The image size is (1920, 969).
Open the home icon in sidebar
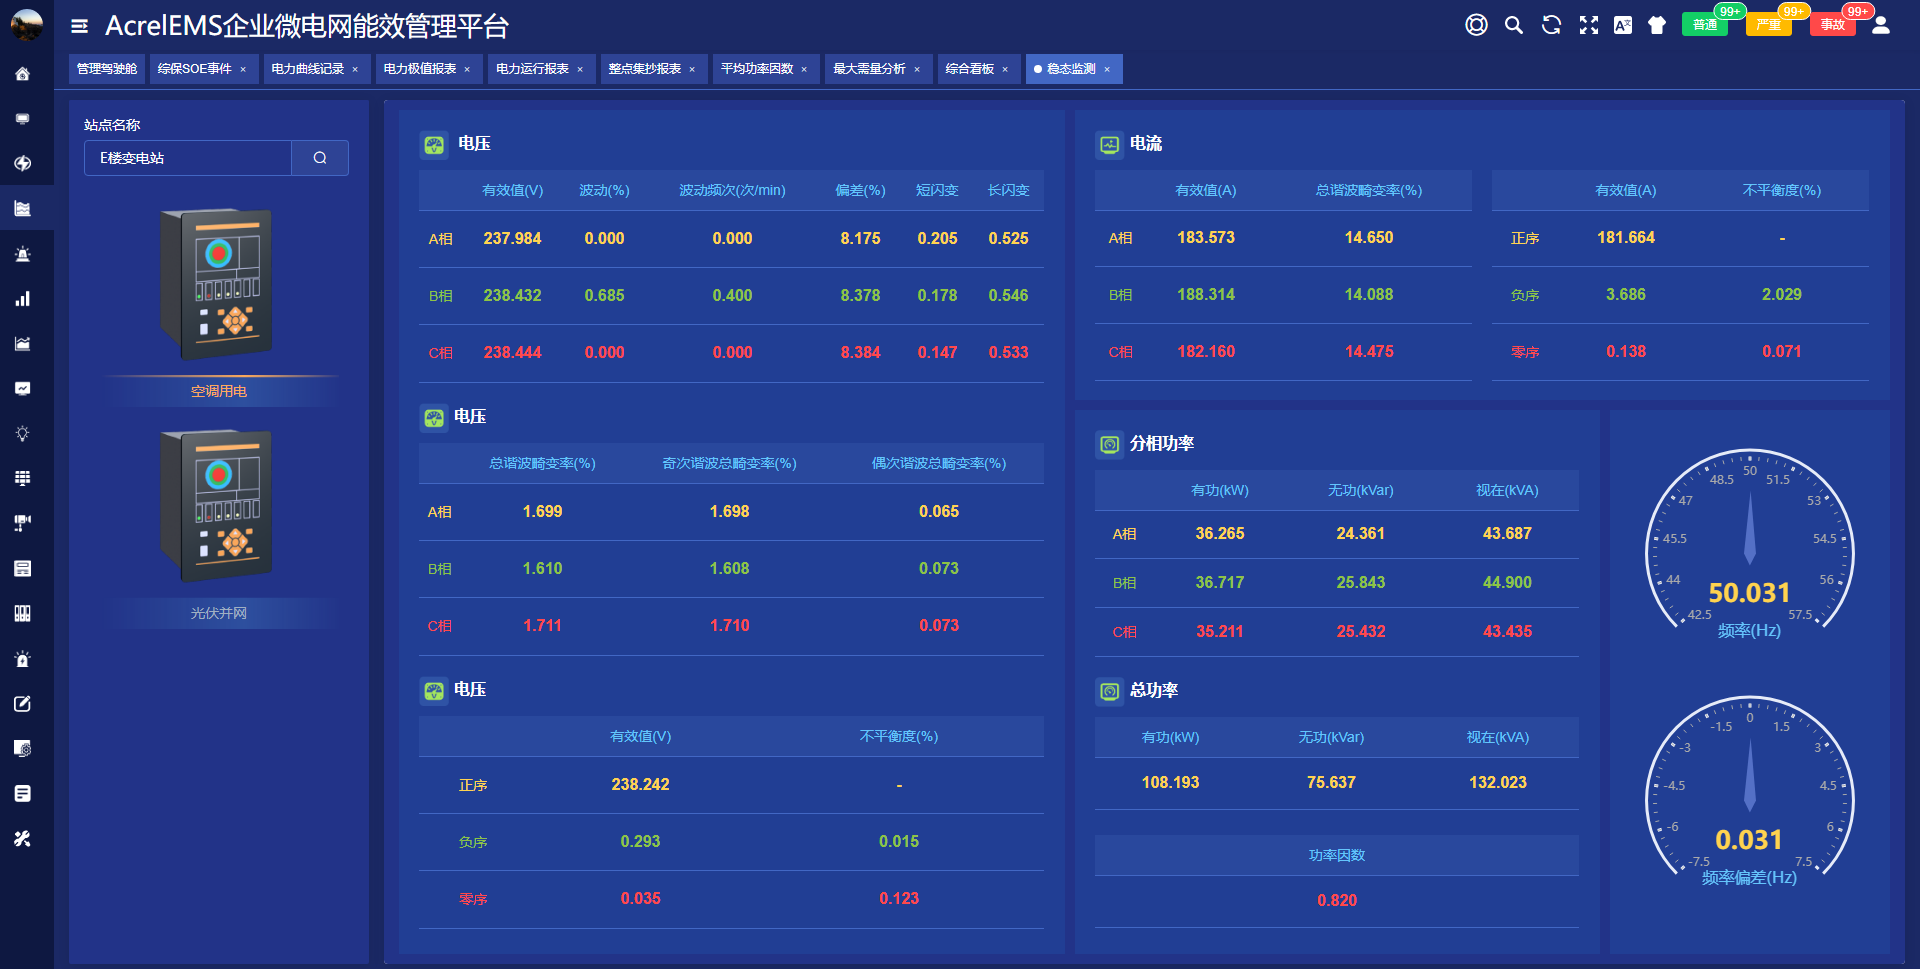click(22, 74)
